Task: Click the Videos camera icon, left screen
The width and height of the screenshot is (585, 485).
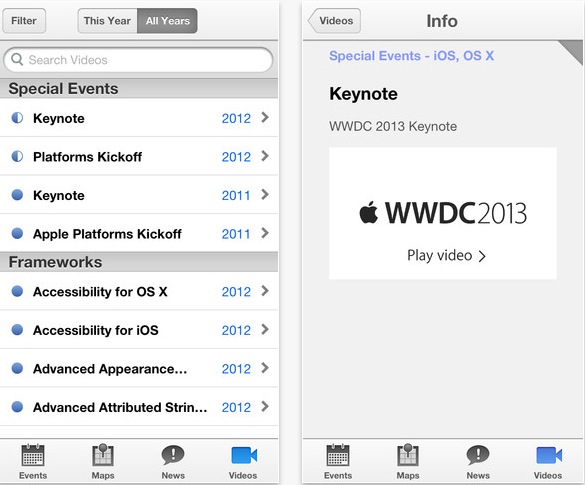Action: (x=244, y=456)
